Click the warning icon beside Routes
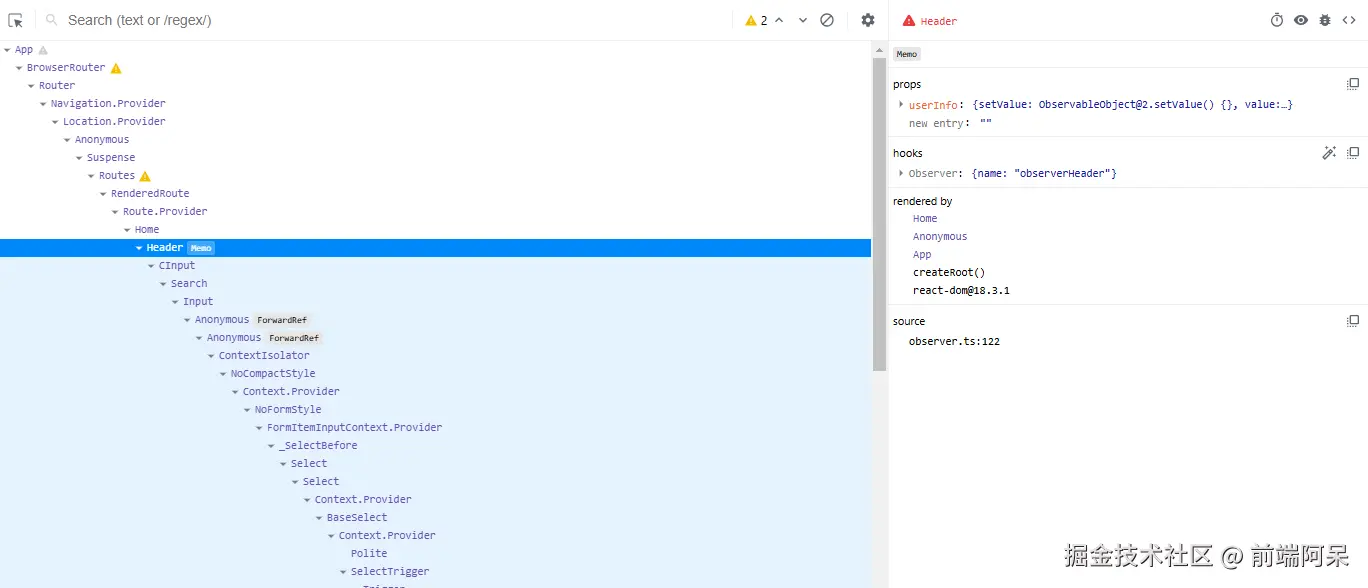Screen dimensions: 1368x588 pyautogui.click(x=145, y=176)
